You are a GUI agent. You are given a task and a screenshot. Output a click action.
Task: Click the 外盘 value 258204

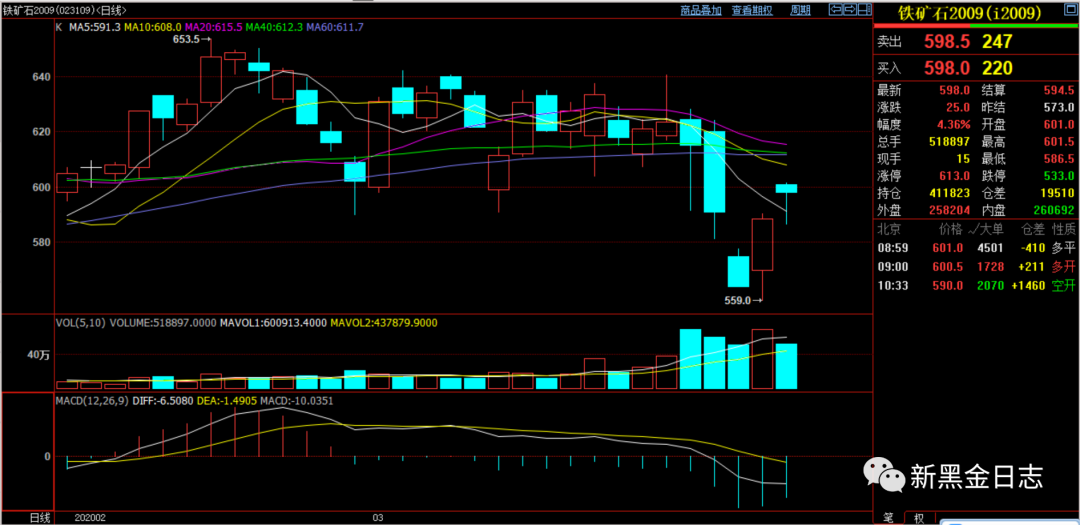[x=949, y=209]
